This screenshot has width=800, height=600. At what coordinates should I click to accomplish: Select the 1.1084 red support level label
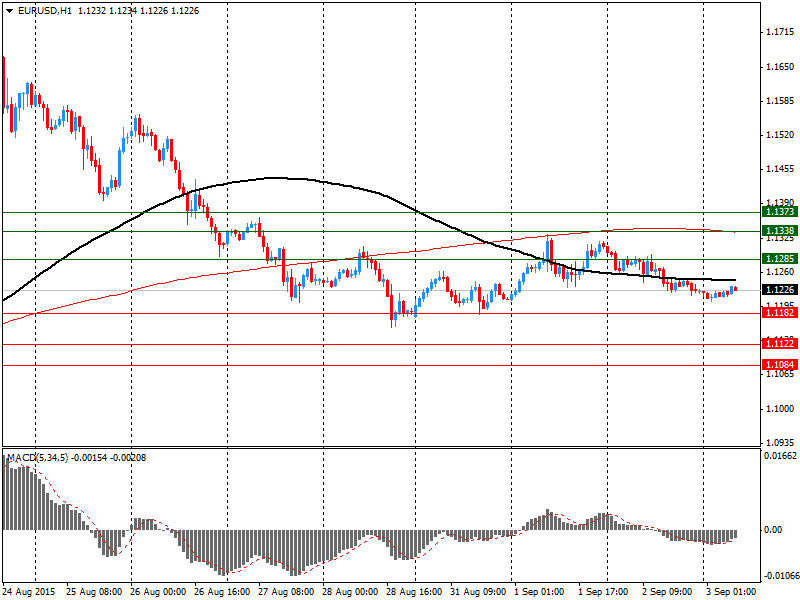tap(780, 365)
